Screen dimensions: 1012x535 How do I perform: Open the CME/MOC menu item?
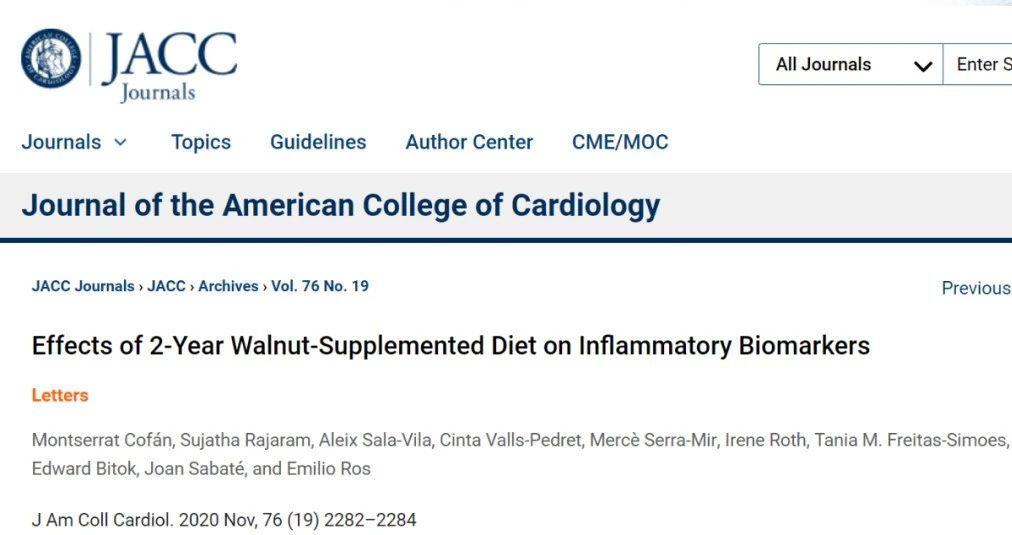[620, 142]
